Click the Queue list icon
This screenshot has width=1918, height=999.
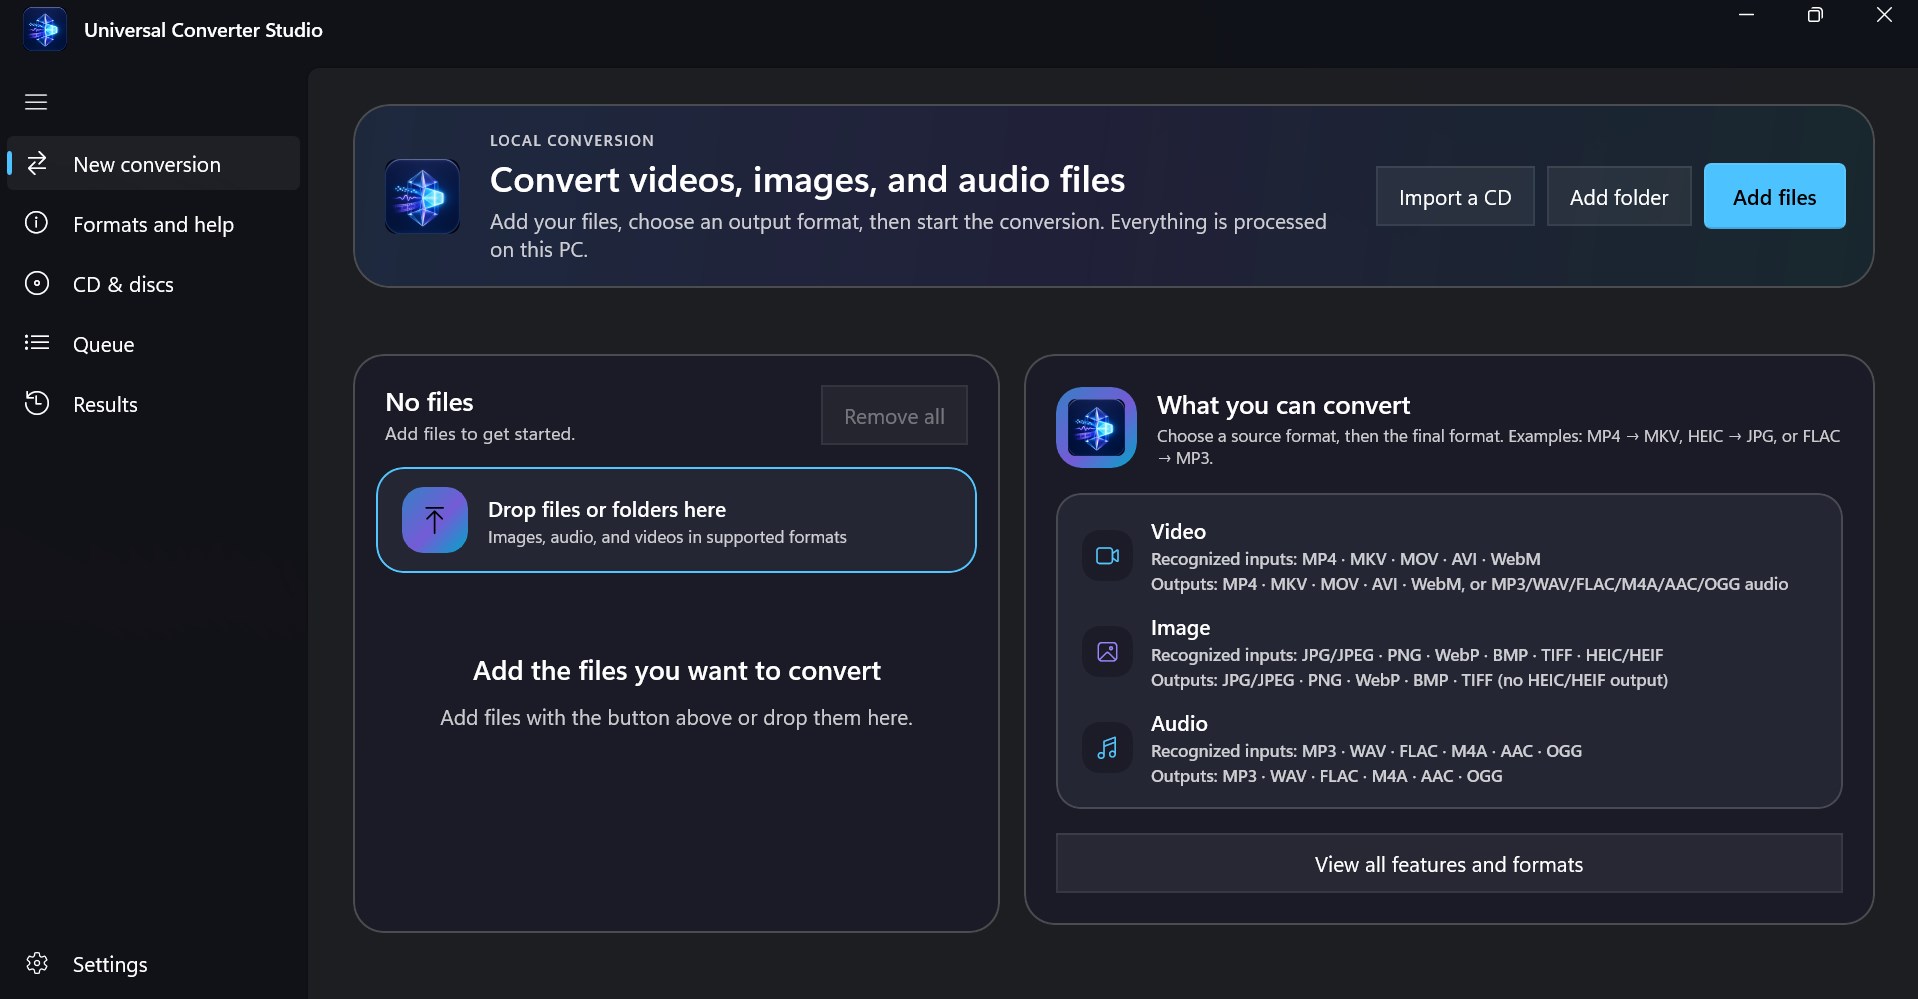point(36,343)
